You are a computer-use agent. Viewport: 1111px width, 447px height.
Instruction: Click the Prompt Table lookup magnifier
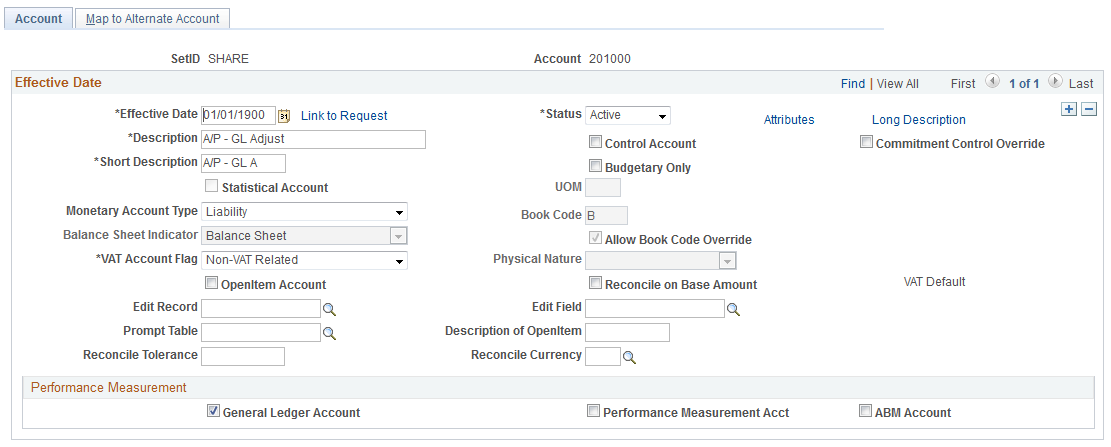(x=329, y=333)
